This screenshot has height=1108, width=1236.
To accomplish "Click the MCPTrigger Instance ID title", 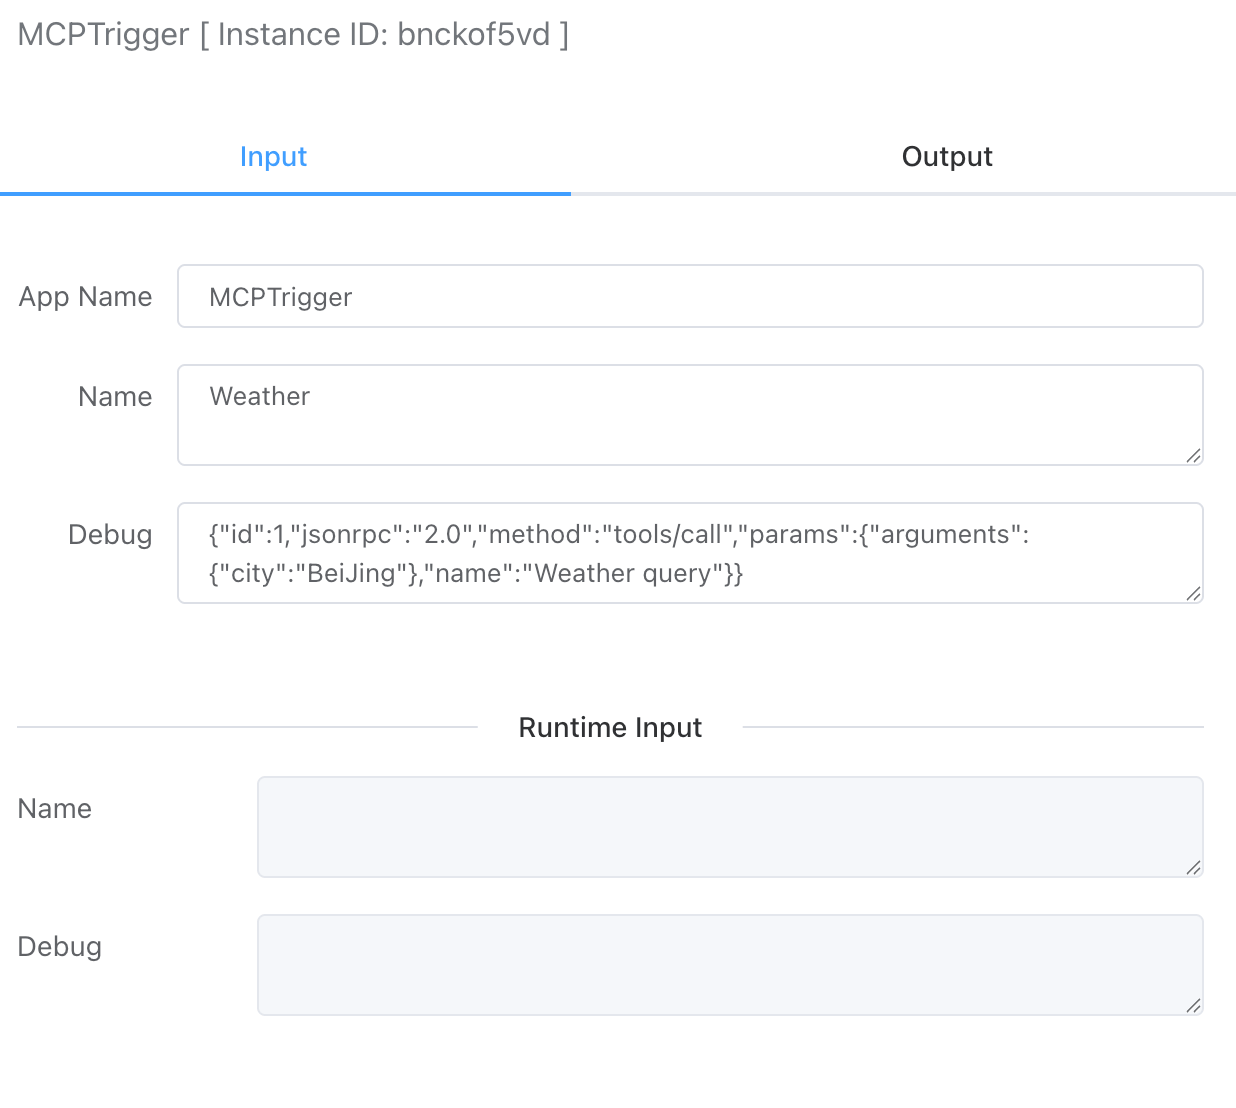I will click(x=293, y=35).
